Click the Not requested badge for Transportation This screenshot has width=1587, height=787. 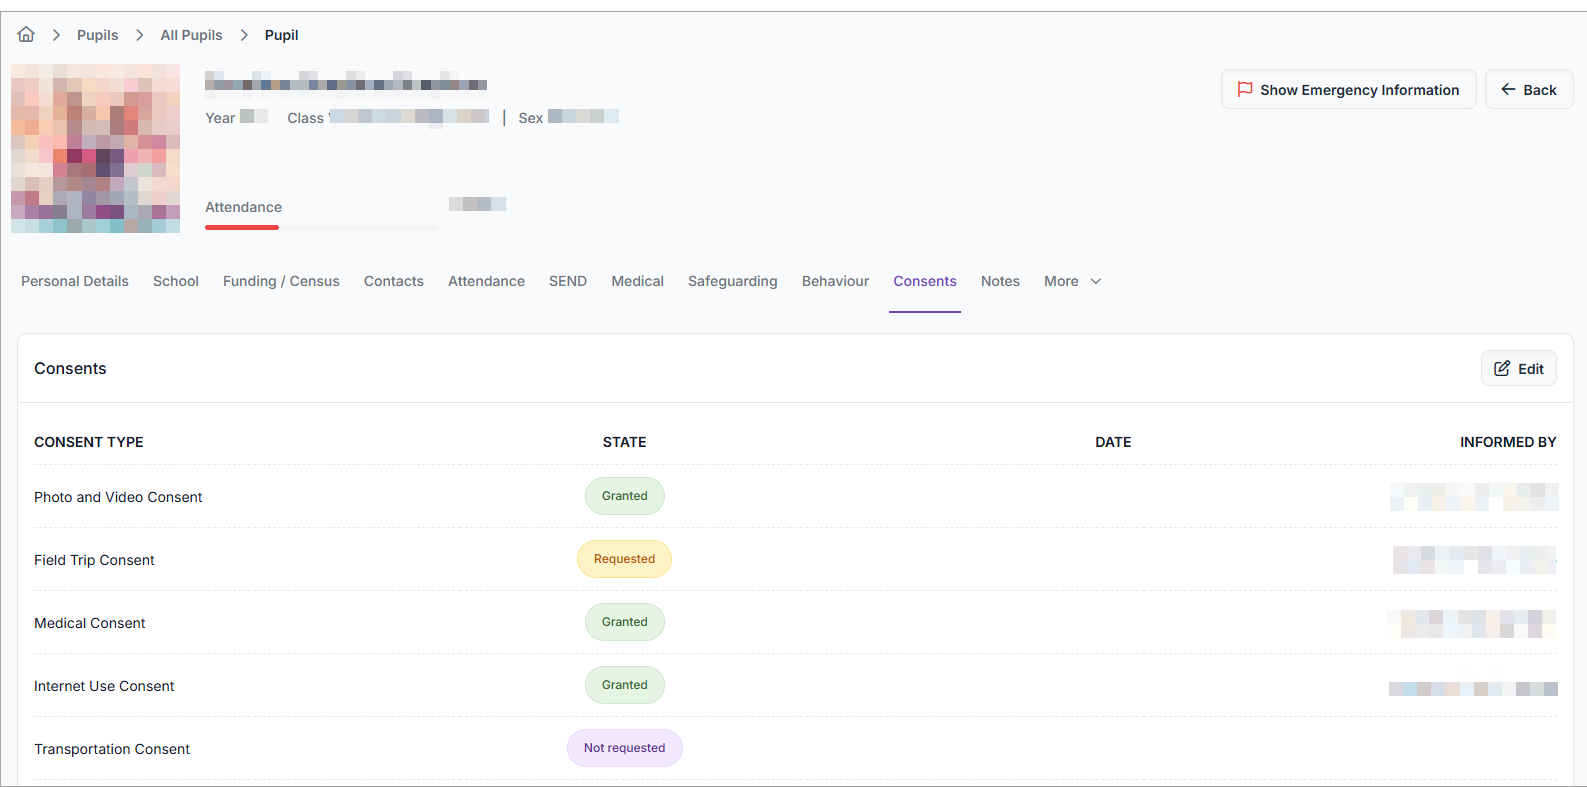(x=624, y=748)
